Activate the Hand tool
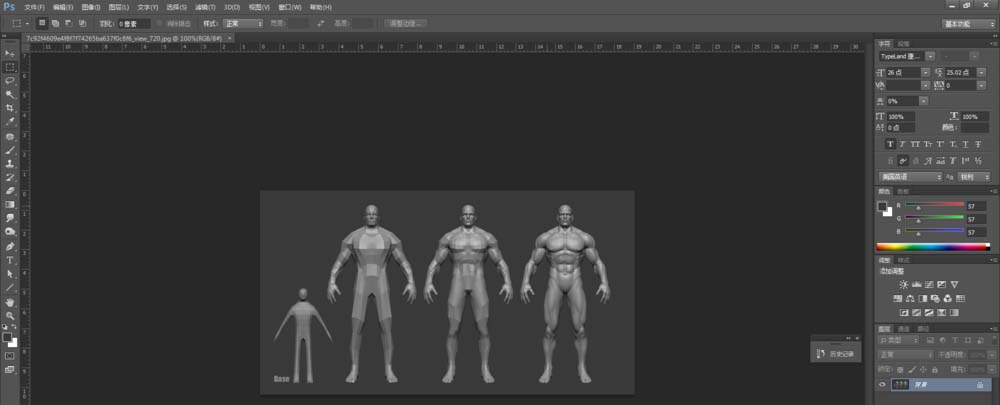The width and height of the screenshot is (1000, 405). [10, 301]
